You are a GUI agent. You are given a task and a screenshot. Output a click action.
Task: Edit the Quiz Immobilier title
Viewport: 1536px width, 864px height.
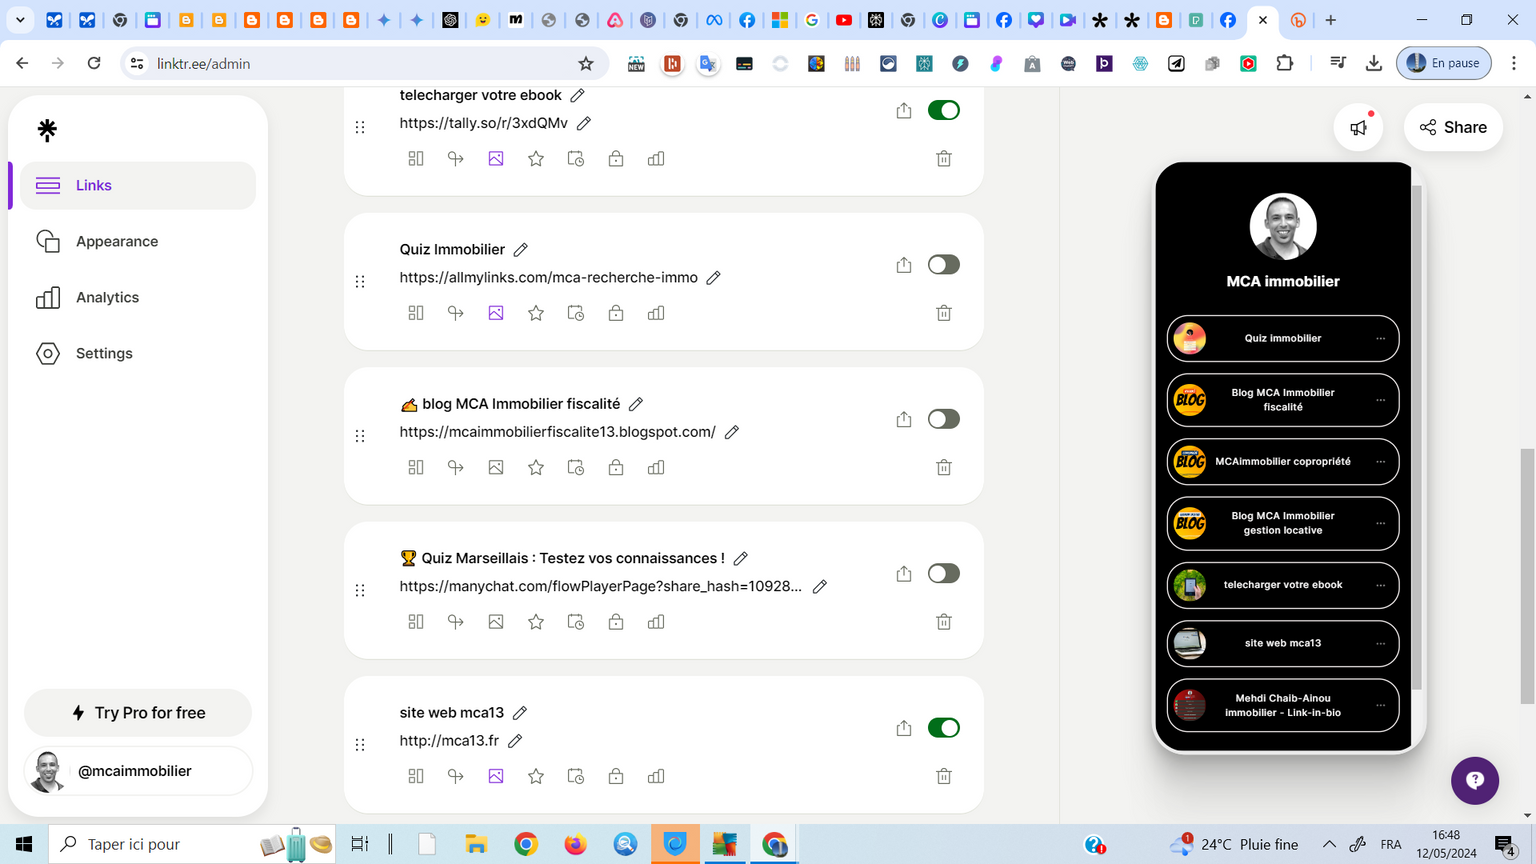(520, 249)
